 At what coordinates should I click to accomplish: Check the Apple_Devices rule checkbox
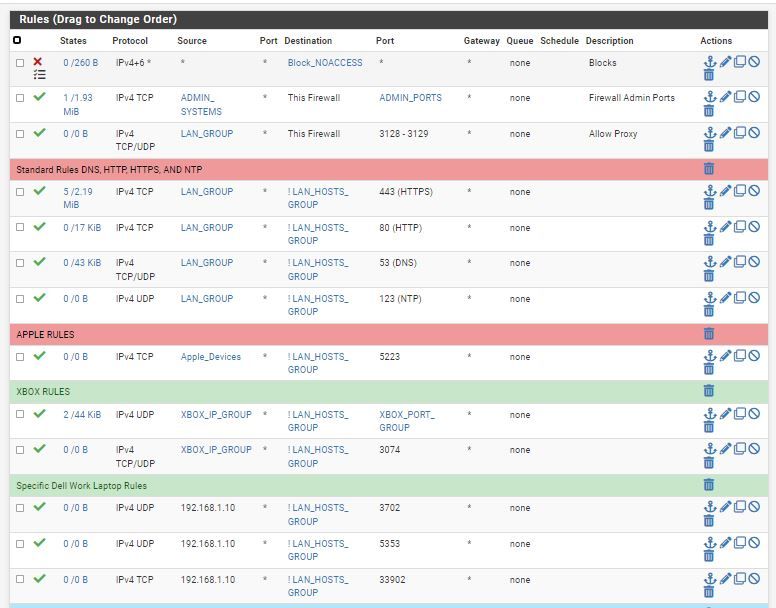(20, 357)
